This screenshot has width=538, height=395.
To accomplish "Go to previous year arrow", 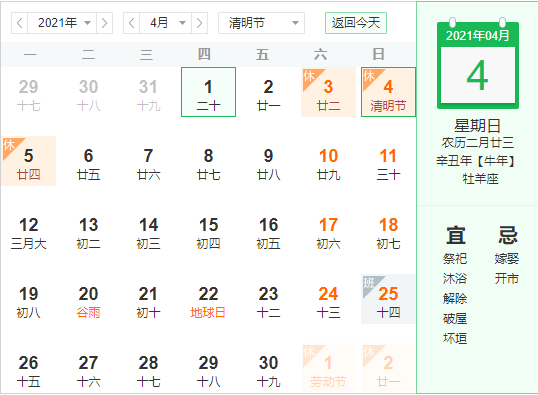I will coord(20,23).
